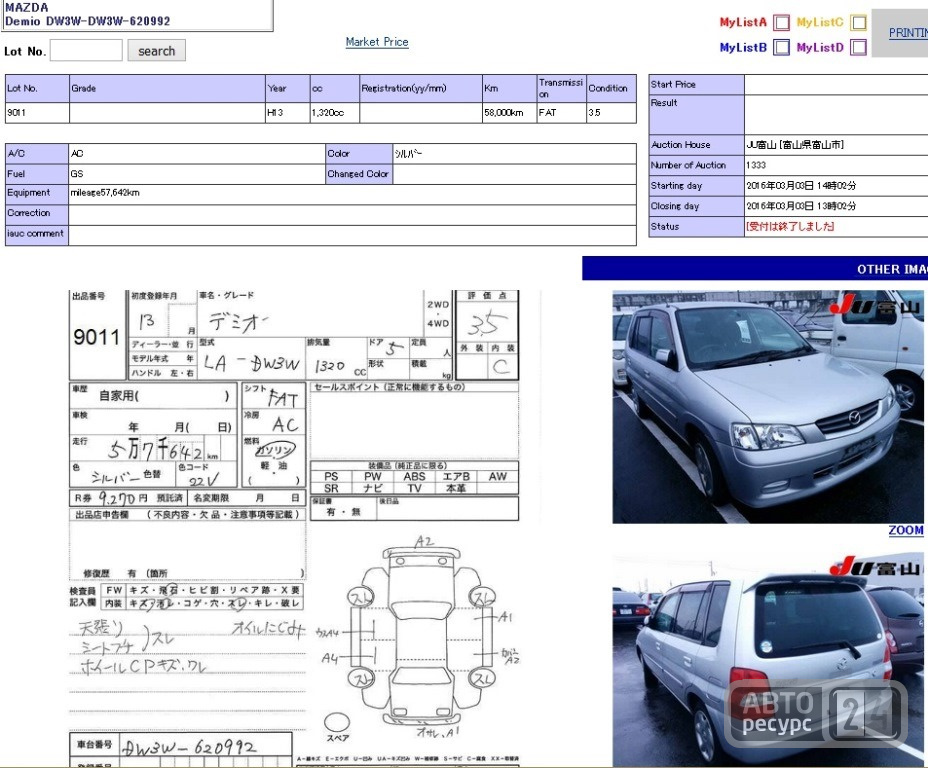928x768 pixels.
Task: Click the OTHER IMAGES header bar
Action: (x=755, y=269)
